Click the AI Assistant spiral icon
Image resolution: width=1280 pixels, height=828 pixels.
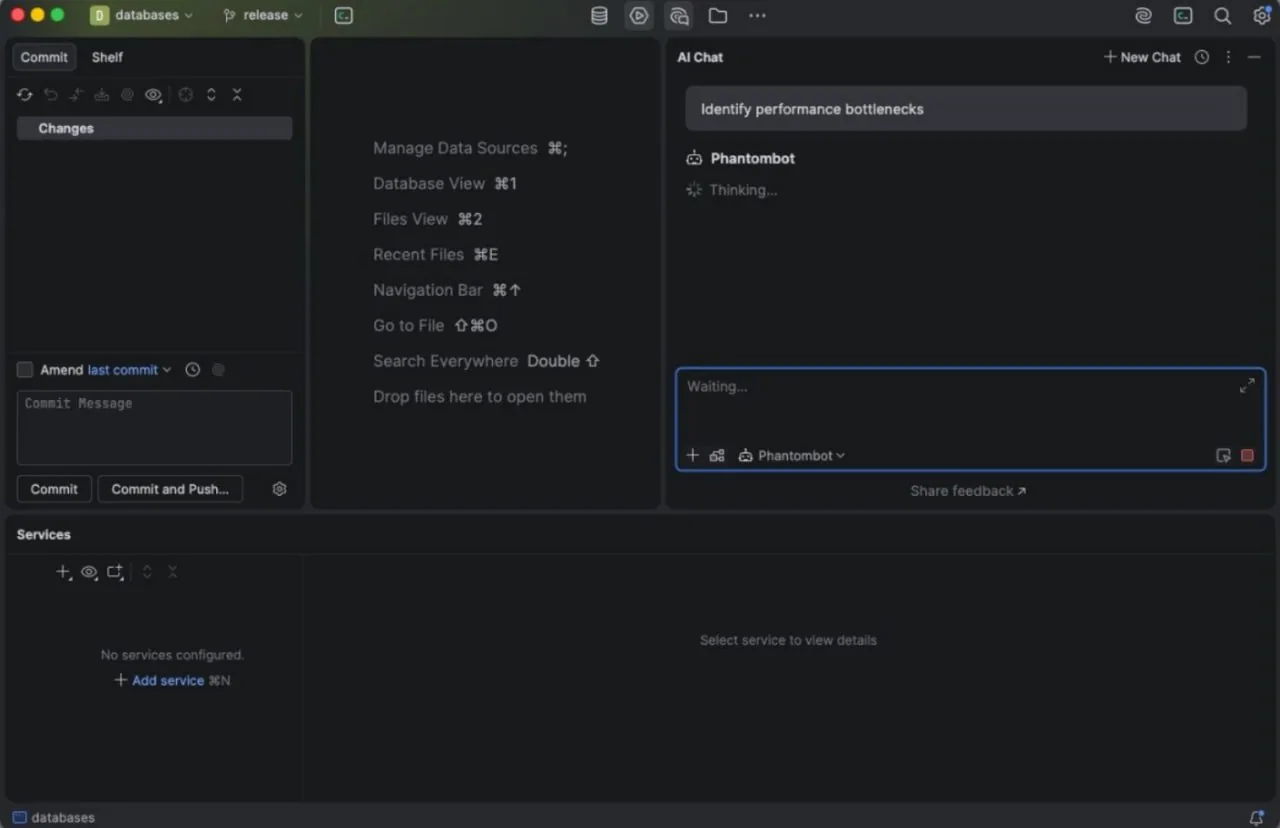tap(1144, 15)
